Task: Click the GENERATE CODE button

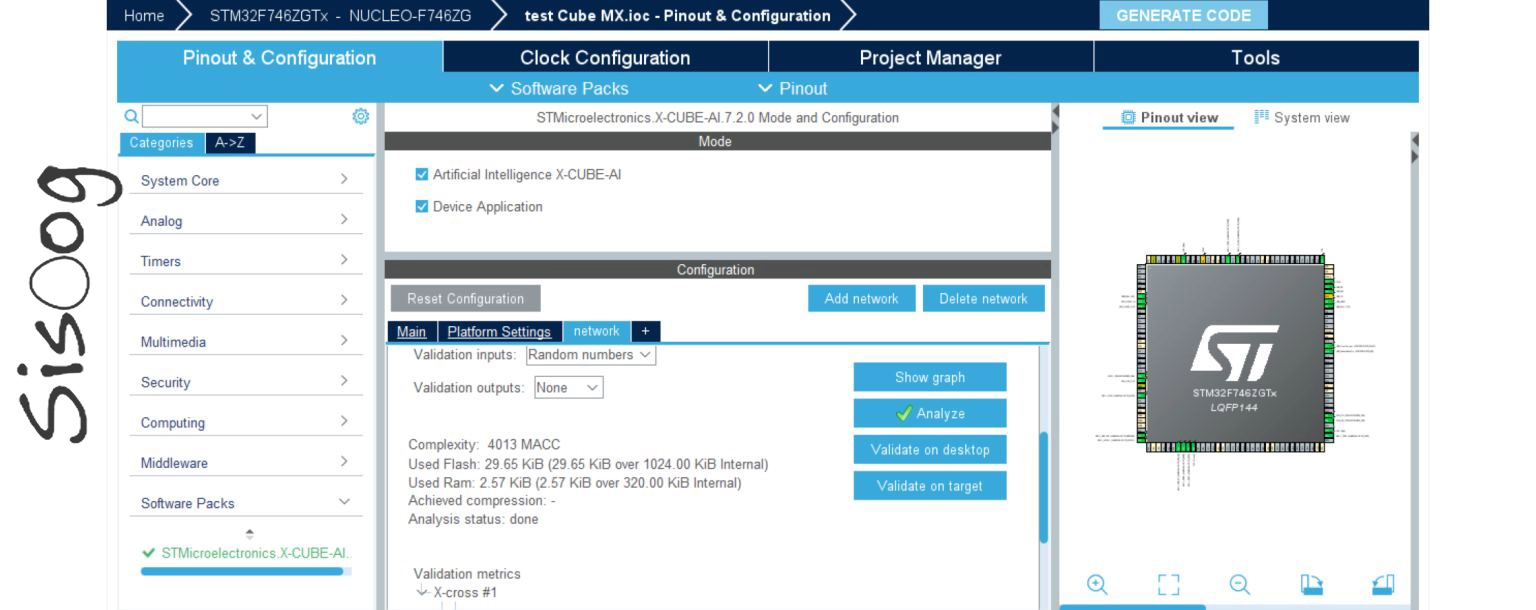Action: tap(1183, 16)
